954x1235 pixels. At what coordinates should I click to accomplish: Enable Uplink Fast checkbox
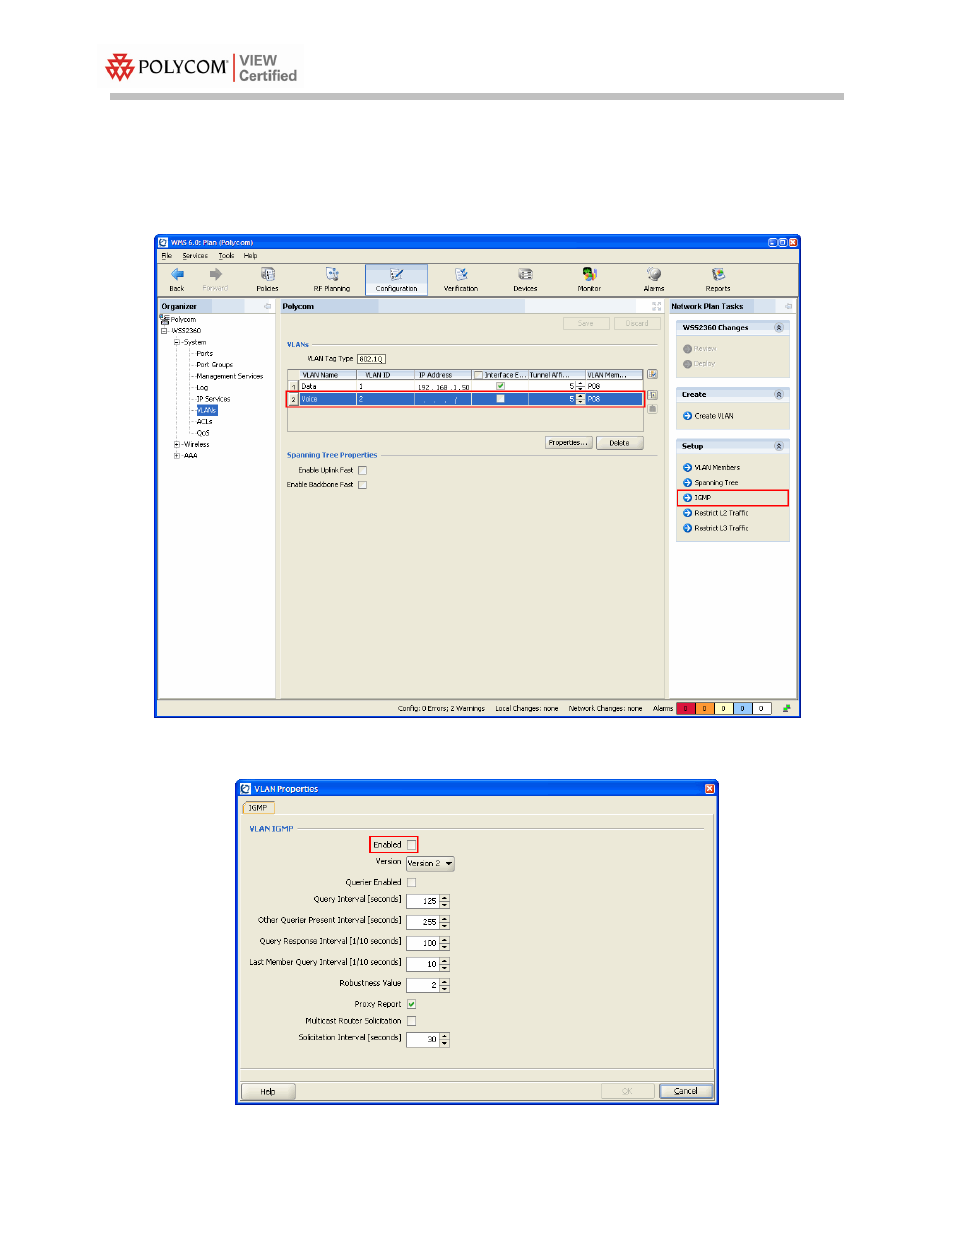(x=362, y=470)
